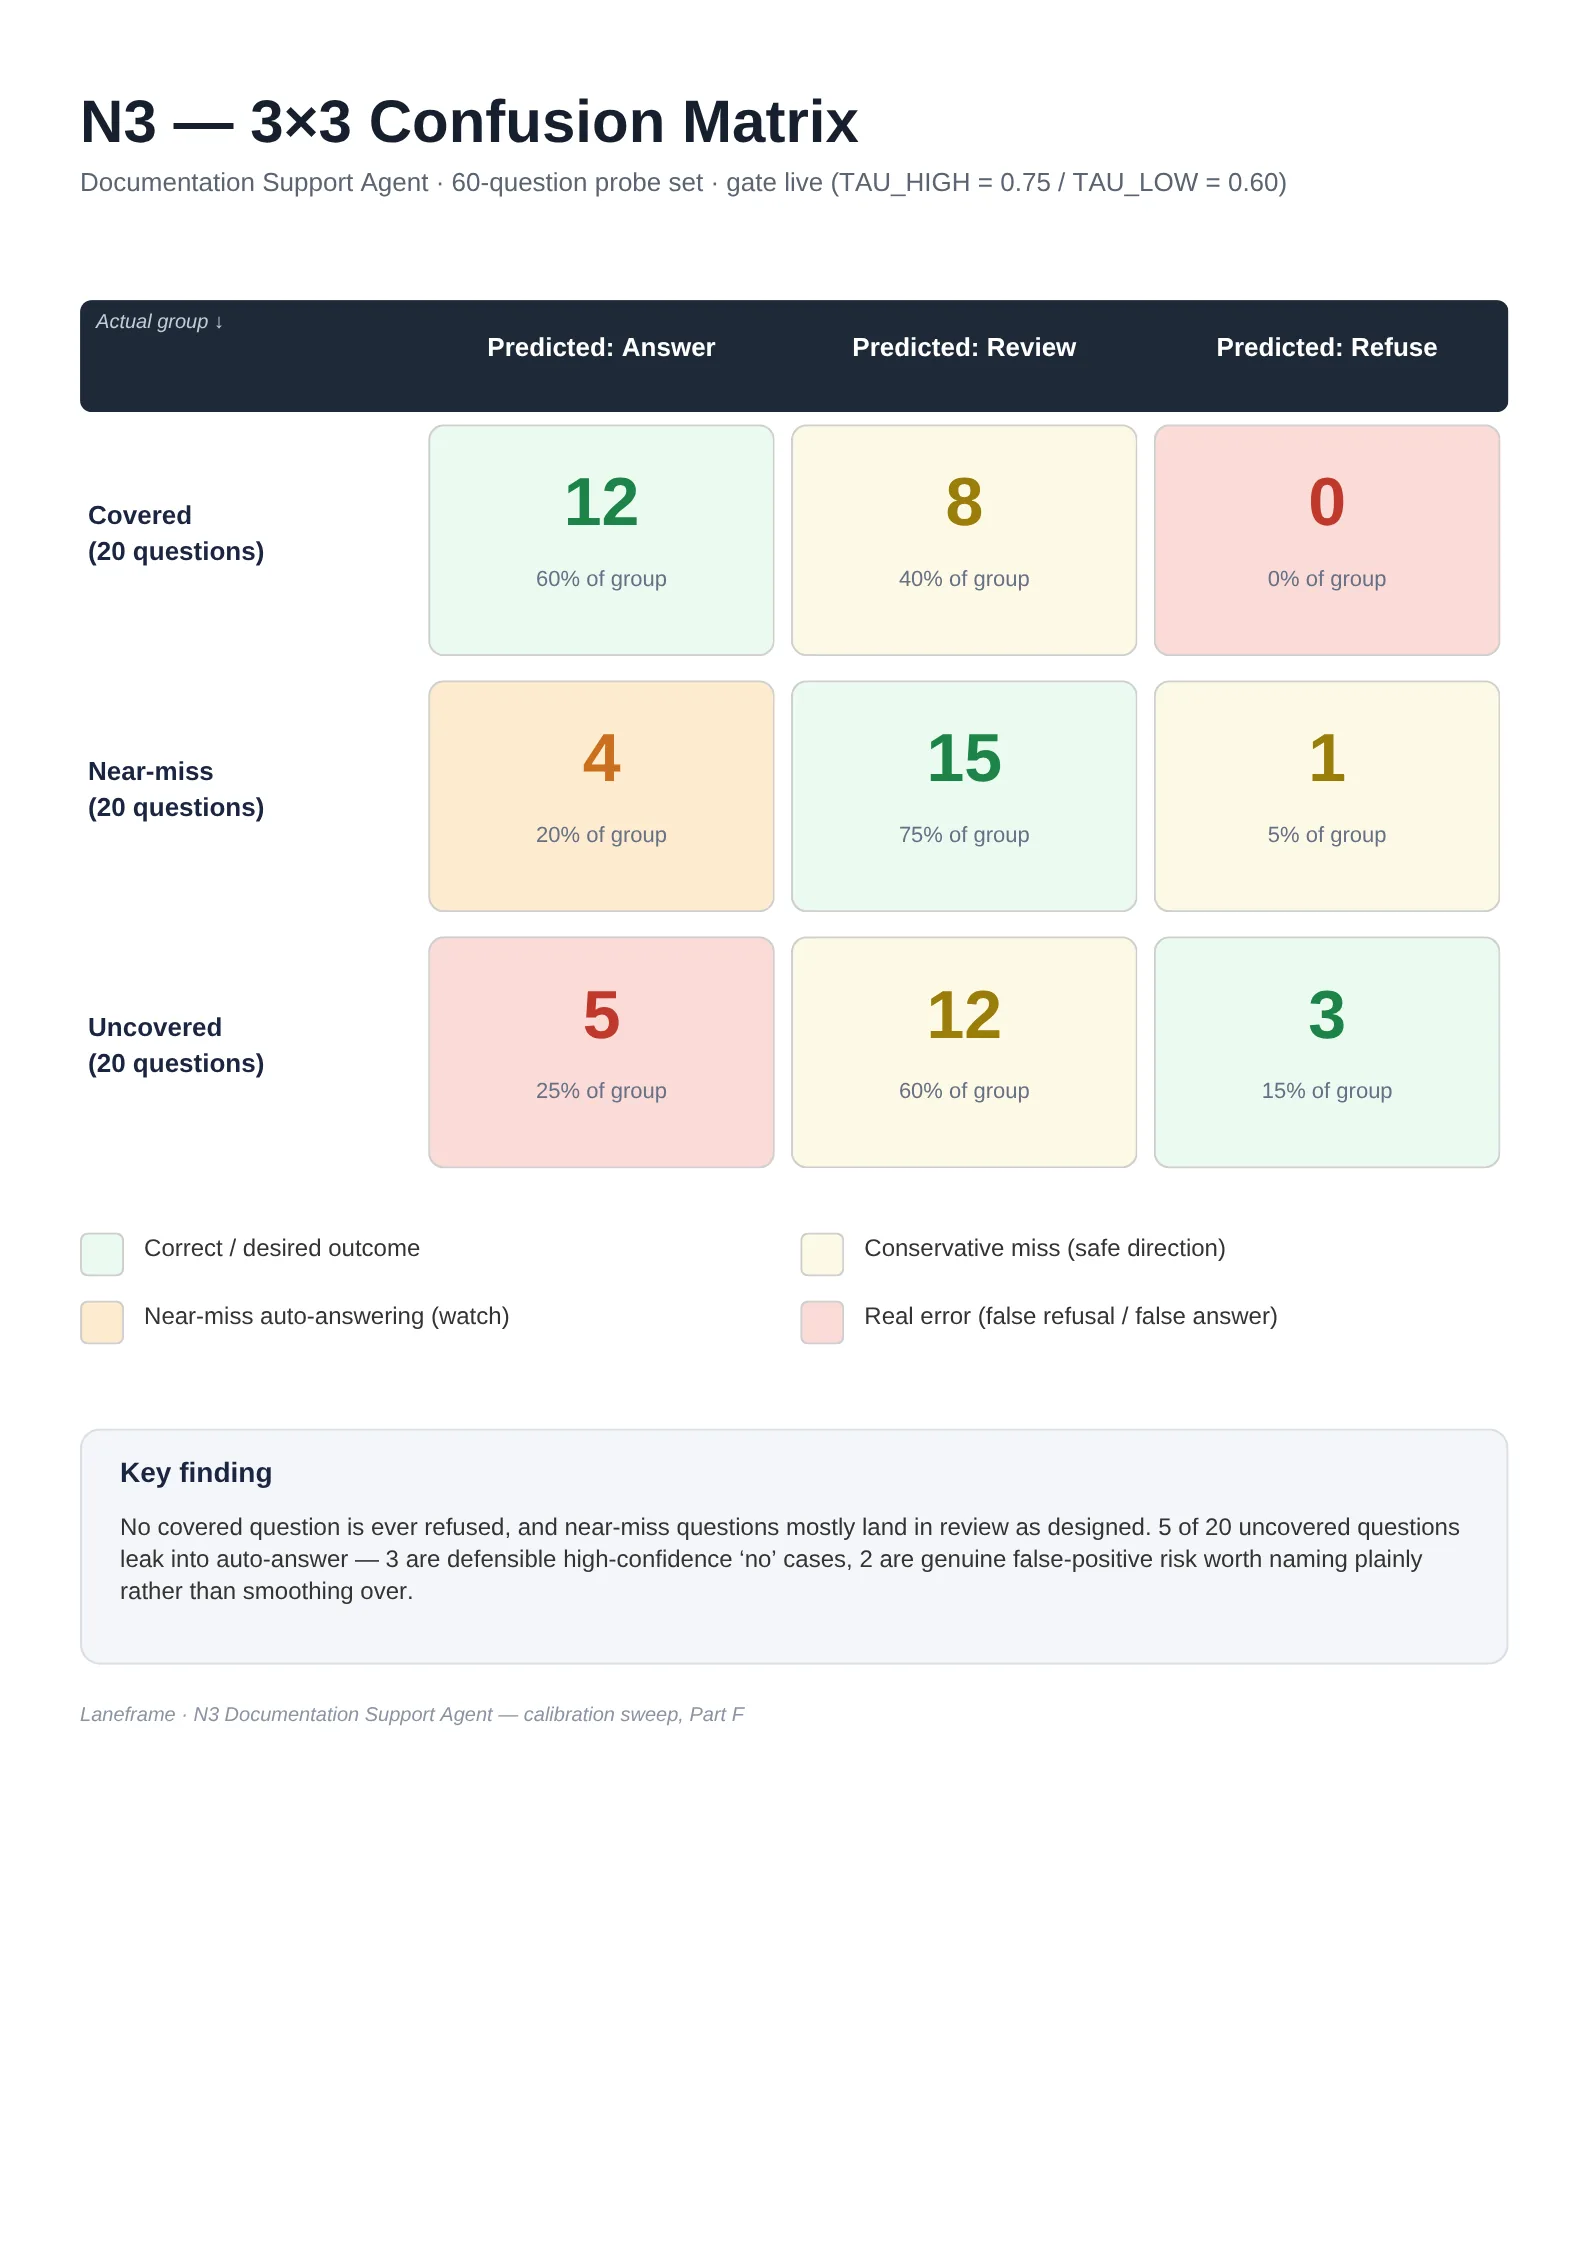Click the "Real error (false refusal / false answer)" label
The width and height of the screenshot is (1588, 2246).
pos(1071,1316)
